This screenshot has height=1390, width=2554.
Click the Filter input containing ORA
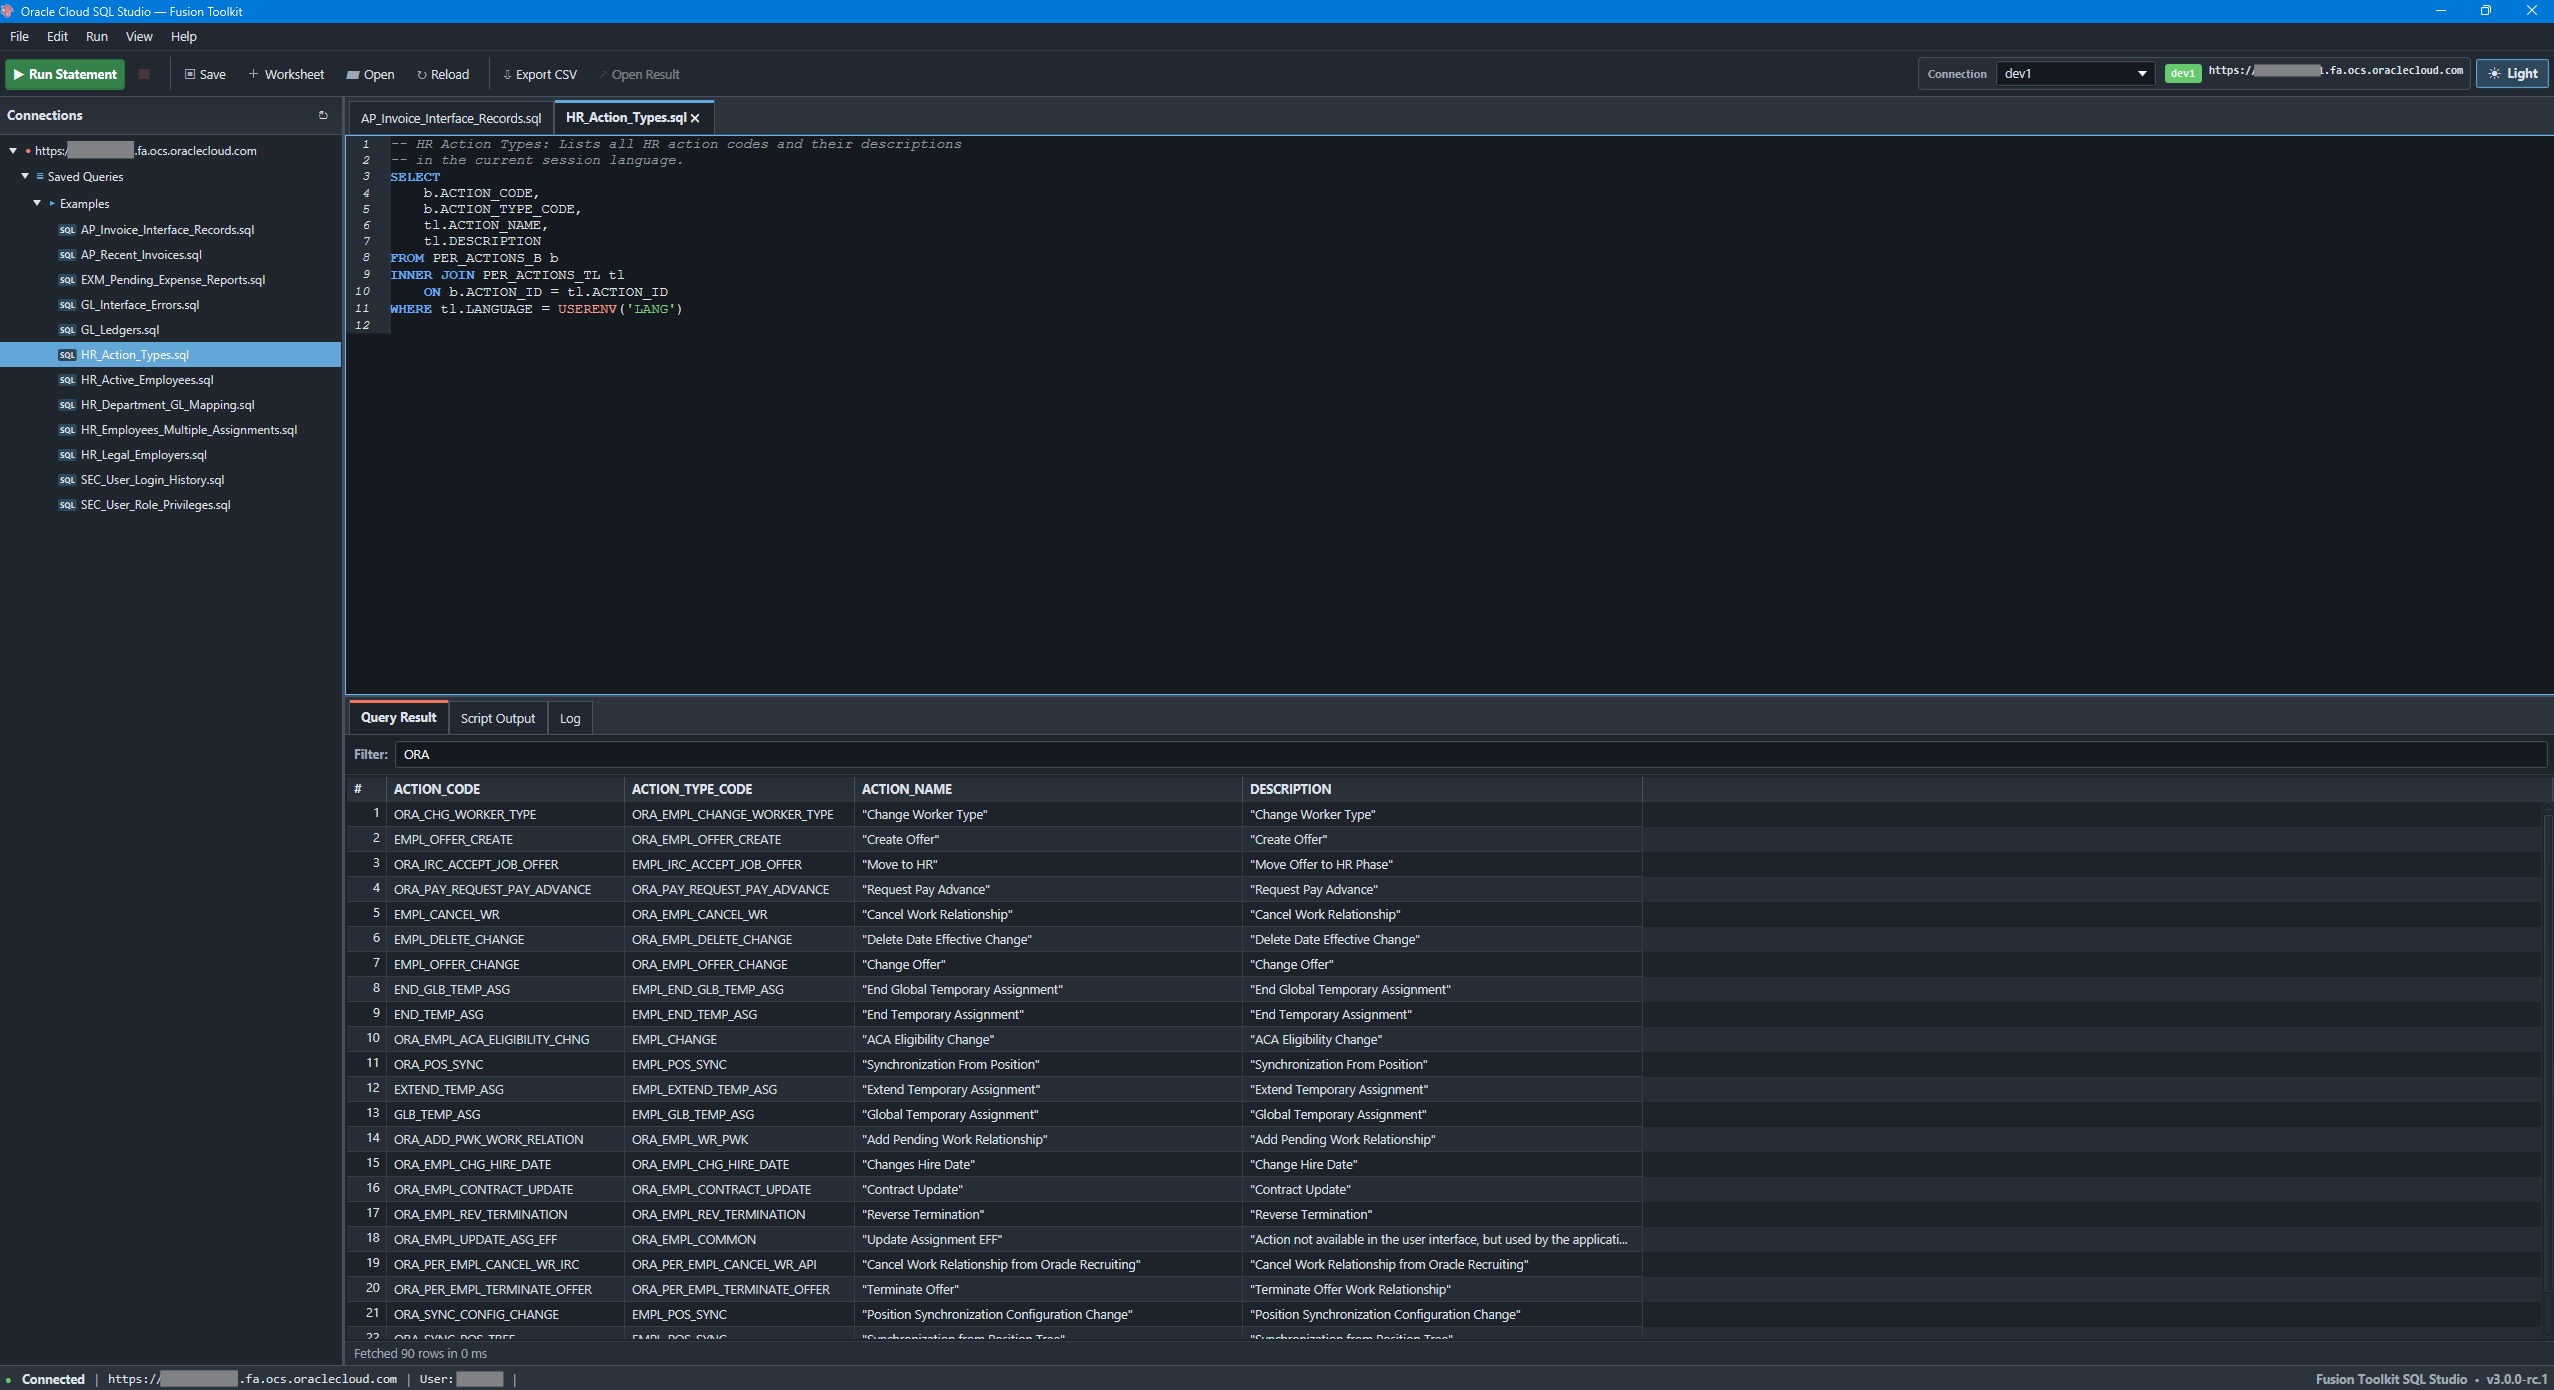click(1470, 755)
